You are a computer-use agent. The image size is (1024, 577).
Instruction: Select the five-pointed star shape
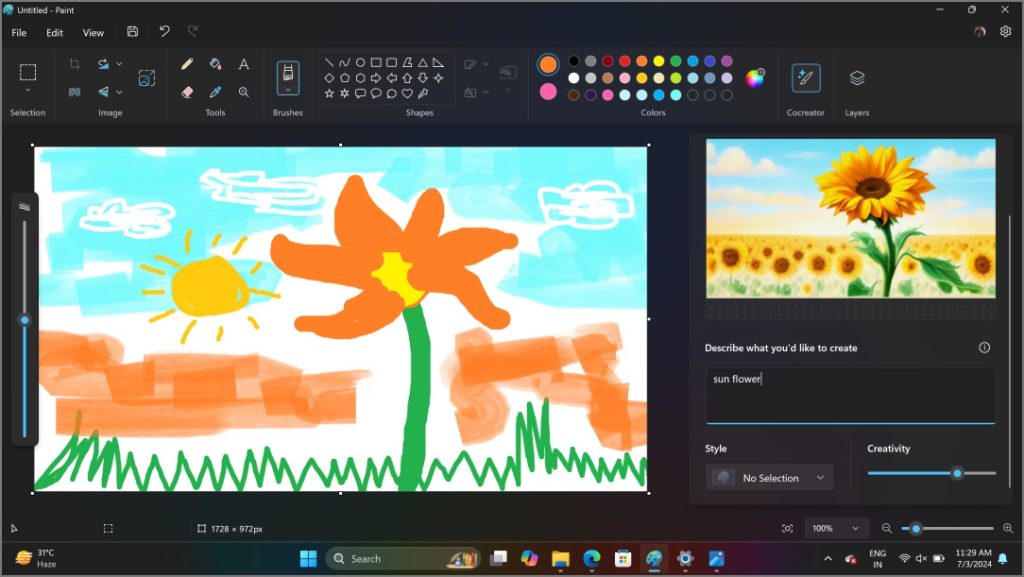point(330,92)
